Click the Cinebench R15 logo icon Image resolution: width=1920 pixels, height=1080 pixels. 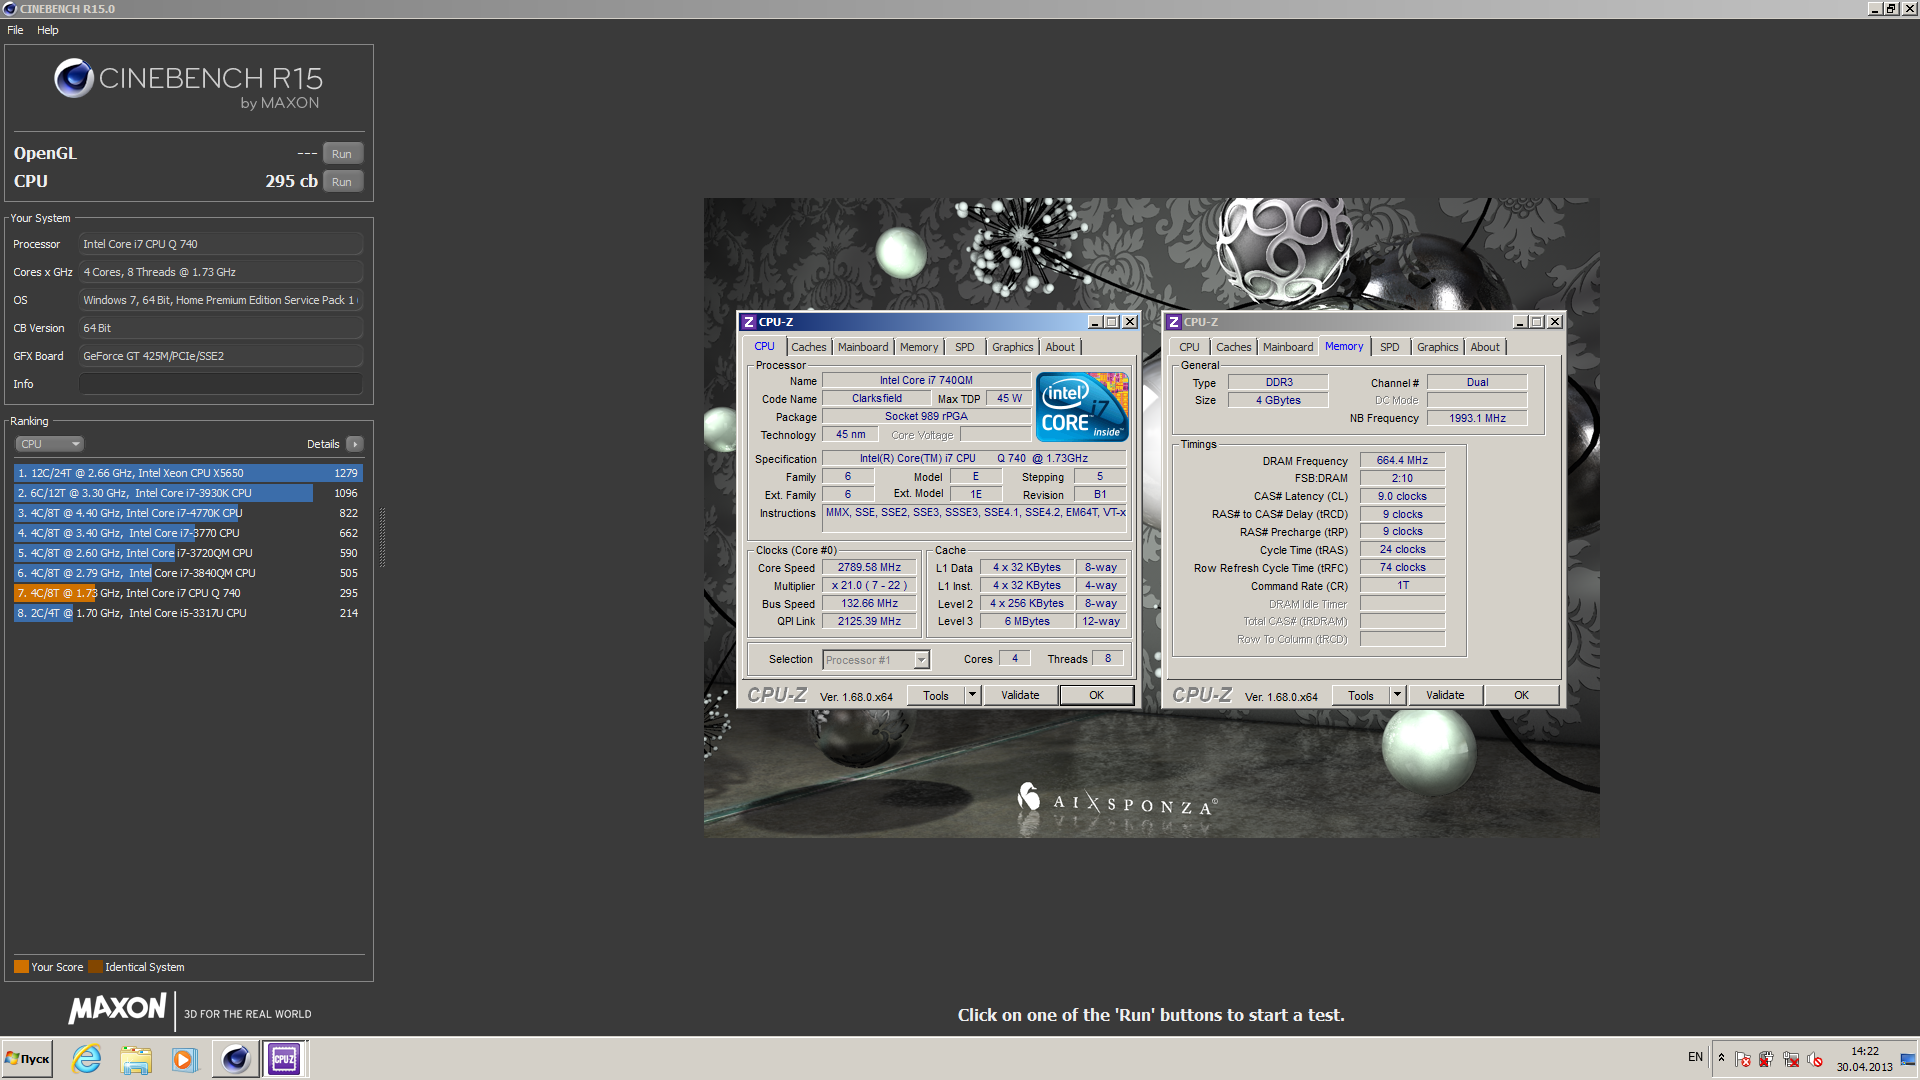click(x=74, y=78)
